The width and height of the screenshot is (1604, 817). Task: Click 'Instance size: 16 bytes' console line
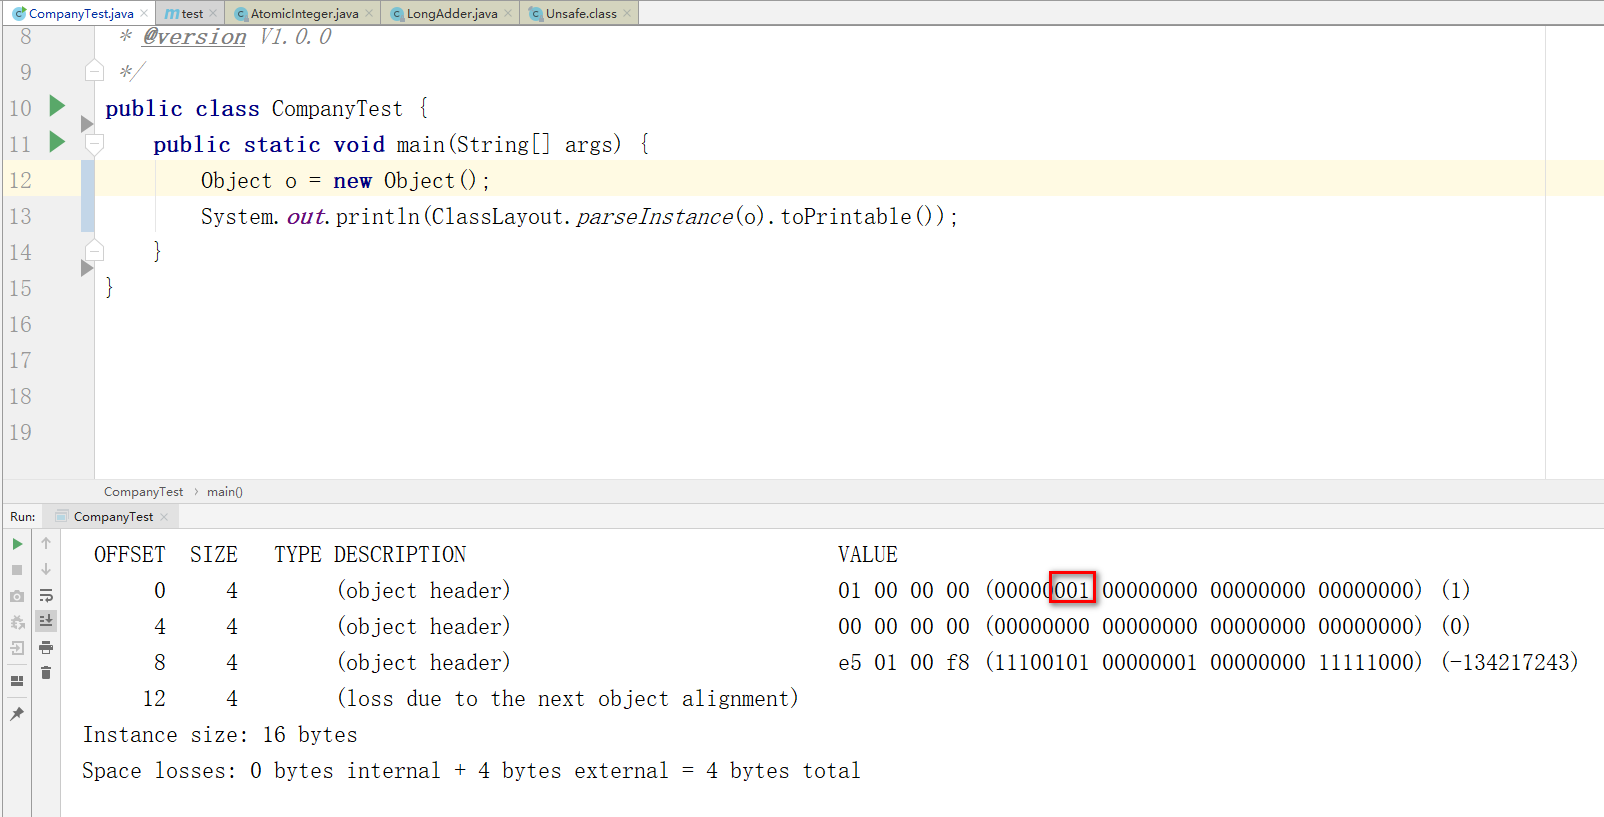click(x=220, y=735)
